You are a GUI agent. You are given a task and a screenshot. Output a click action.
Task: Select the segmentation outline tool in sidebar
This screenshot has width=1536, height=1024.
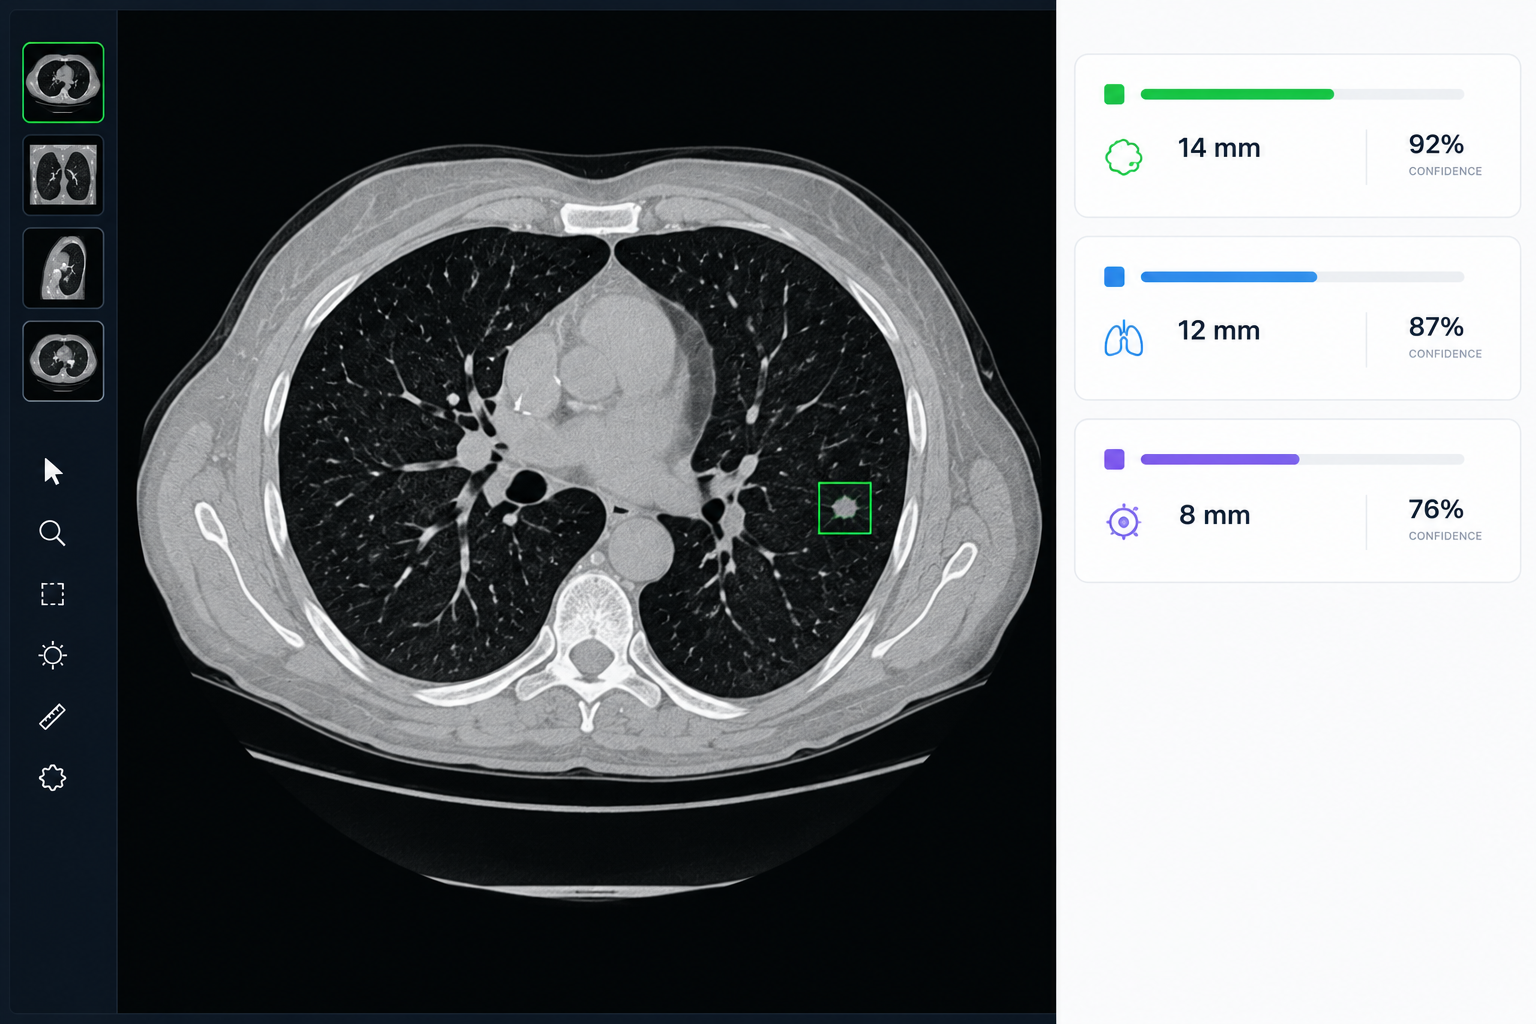pos(52,778)
